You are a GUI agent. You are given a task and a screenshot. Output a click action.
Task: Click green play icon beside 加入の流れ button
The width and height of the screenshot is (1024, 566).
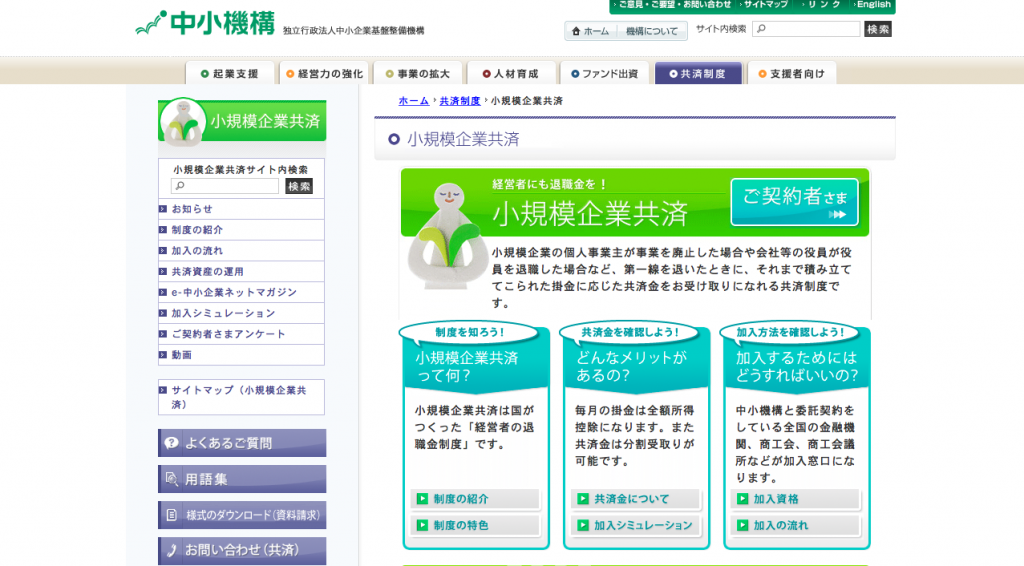coord(743,525)
